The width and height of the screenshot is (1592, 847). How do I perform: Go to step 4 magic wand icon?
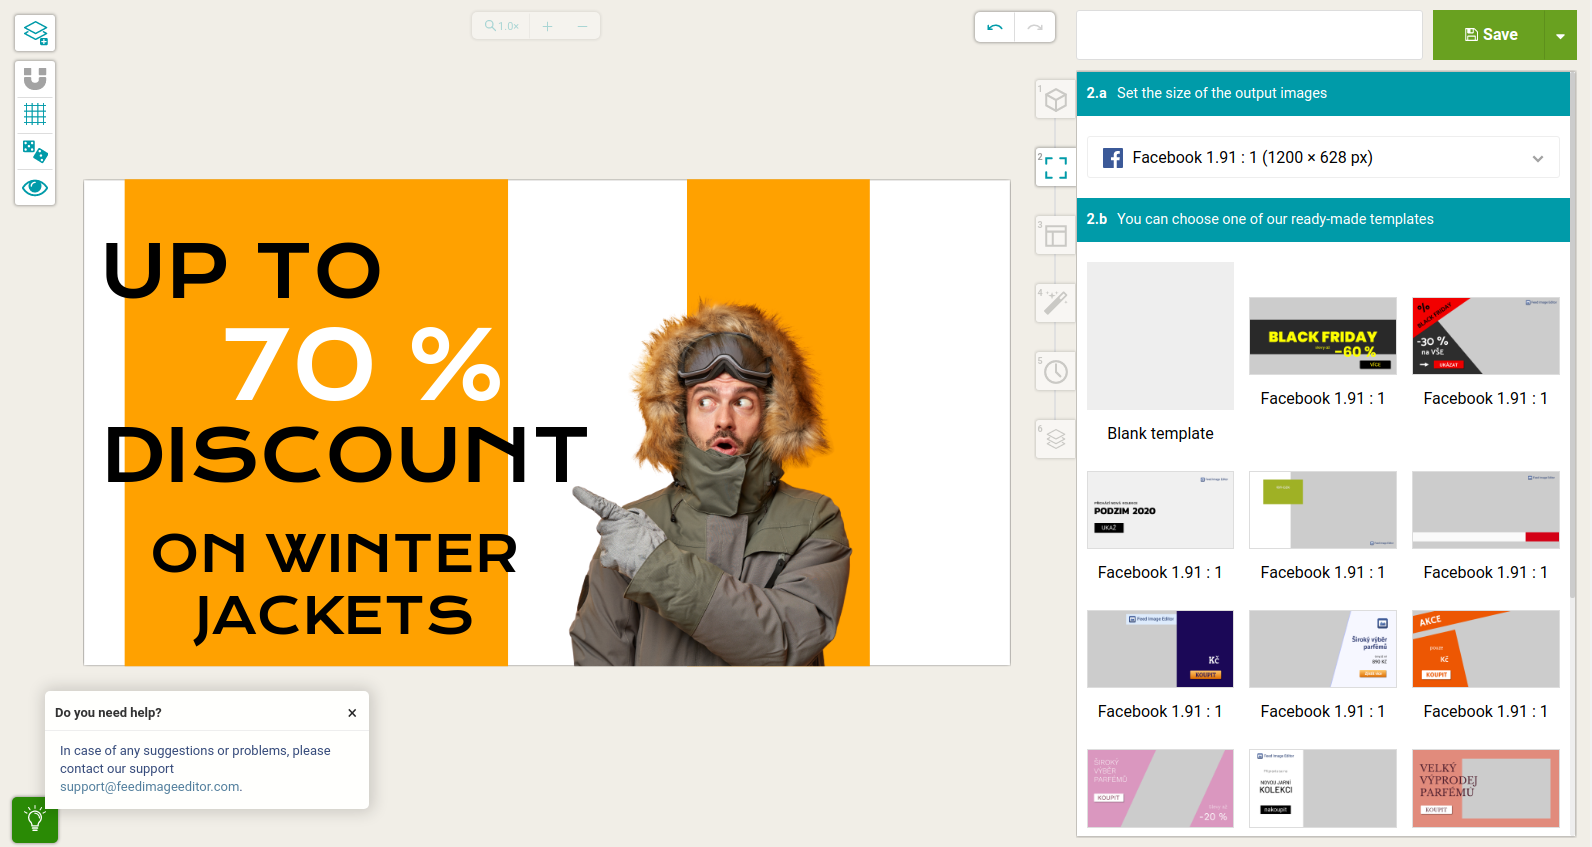tap(1056, 303)
